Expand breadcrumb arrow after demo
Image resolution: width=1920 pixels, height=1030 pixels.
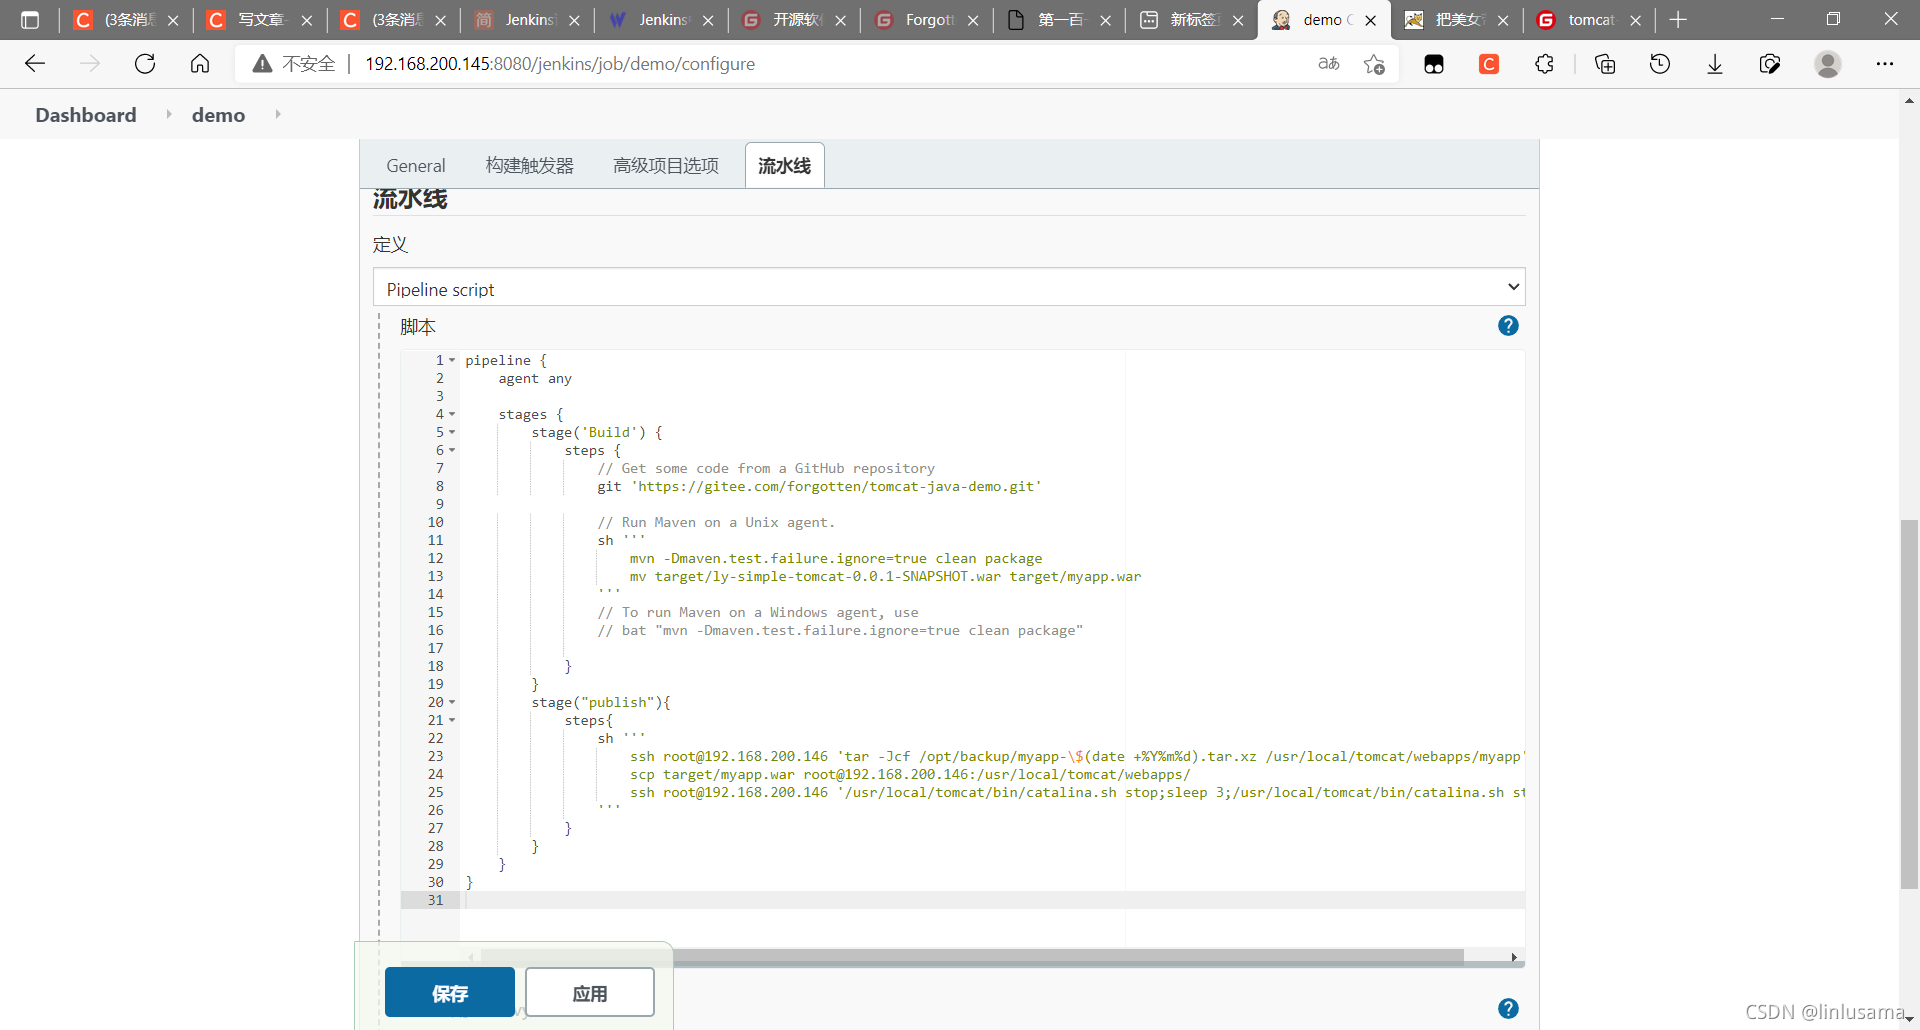point(277,114)
